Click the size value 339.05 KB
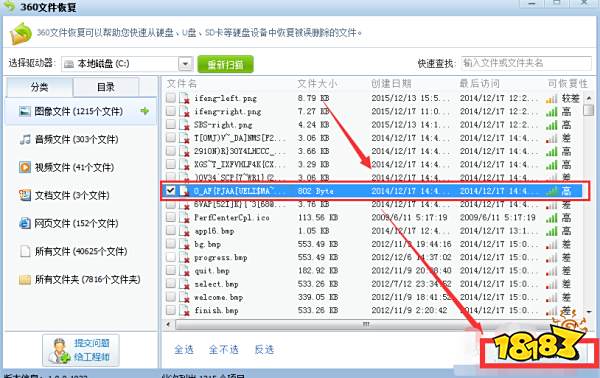Viewport: 600px width, 378px height. point(318,298)
